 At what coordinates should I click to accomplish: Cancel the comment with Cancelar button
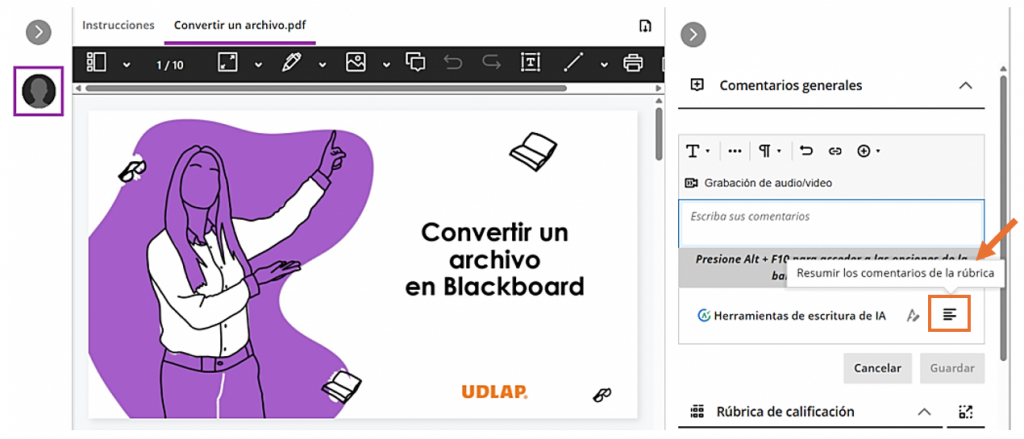(878, 368)
